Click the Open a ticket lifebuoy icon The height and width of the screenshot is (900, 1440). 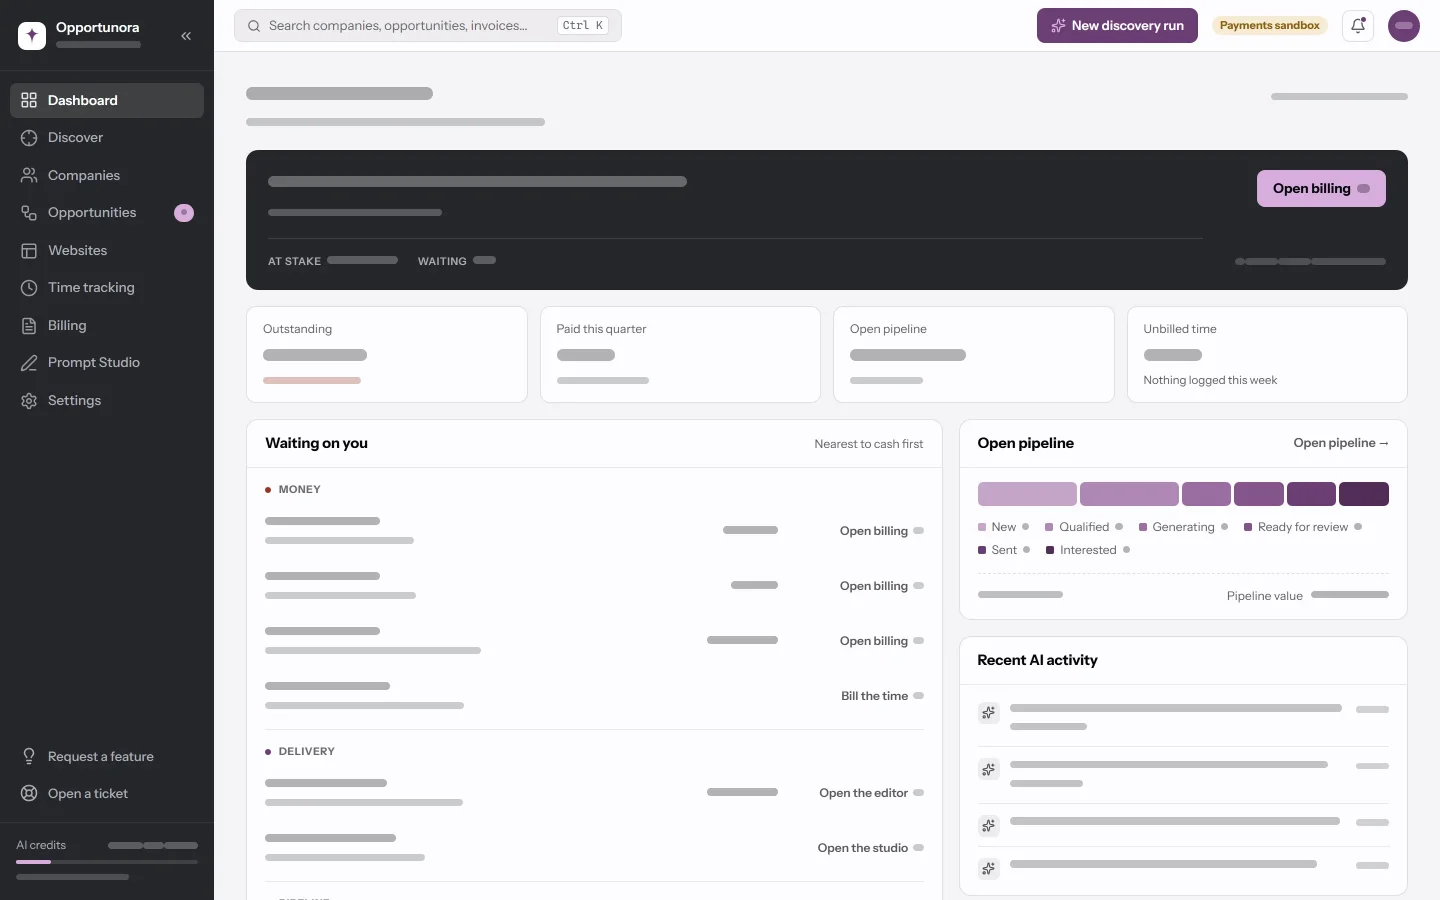pos(29,794)
